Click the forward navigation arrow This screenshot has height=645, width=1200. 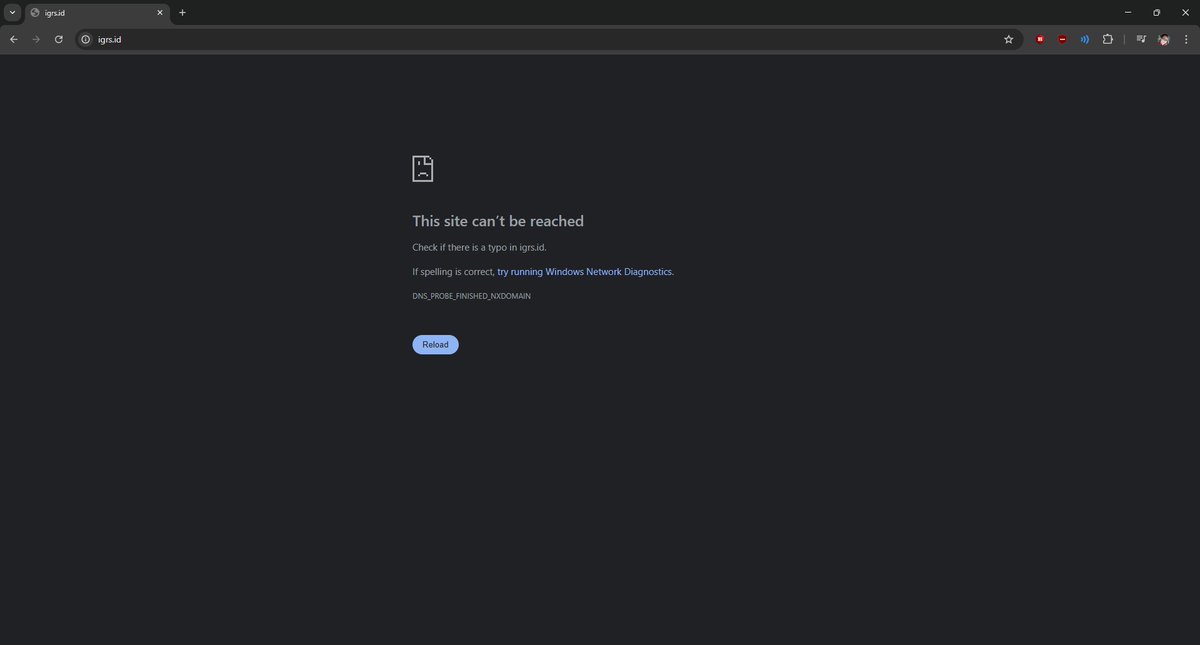[36, 39]
